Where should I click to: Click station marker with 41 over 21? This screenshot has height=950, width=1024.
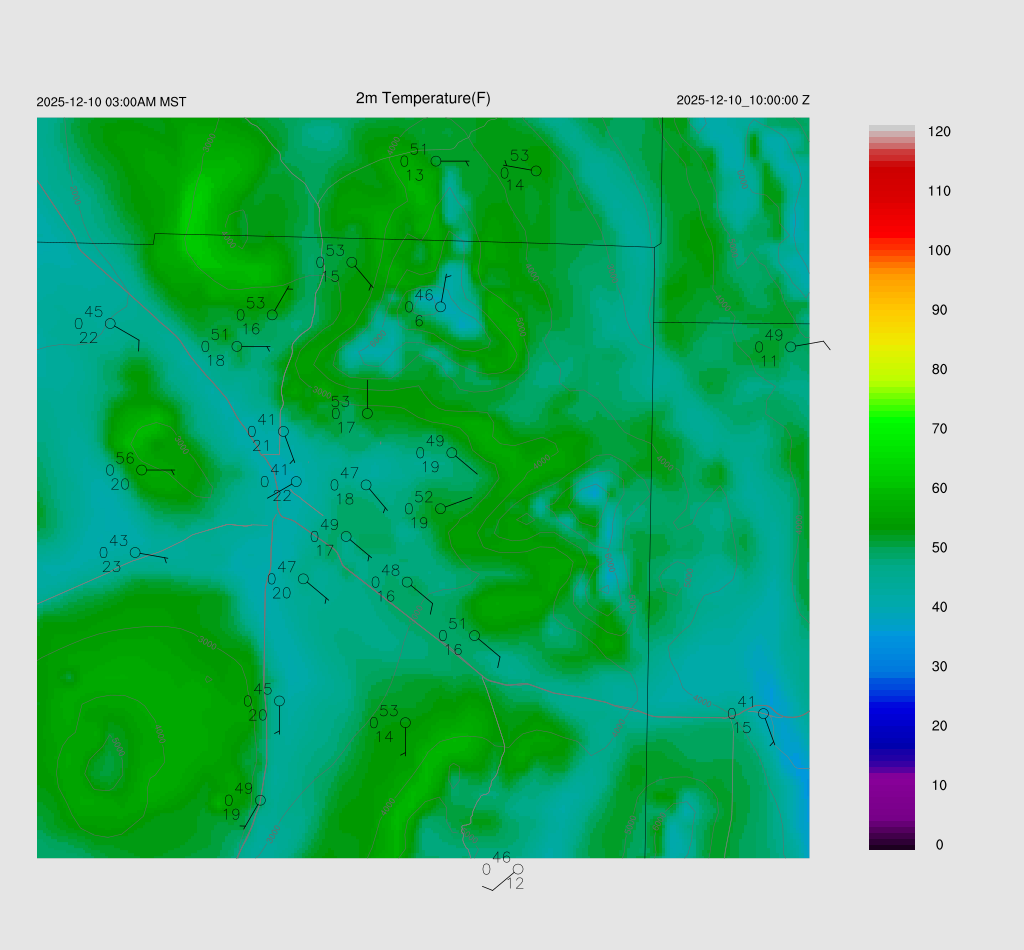click(283, 431)
